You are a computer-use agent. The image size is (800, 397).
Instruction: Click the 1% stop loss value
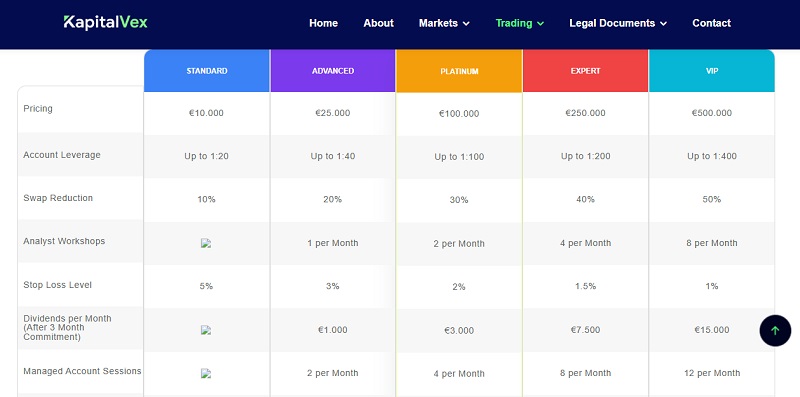pos(712,286)
